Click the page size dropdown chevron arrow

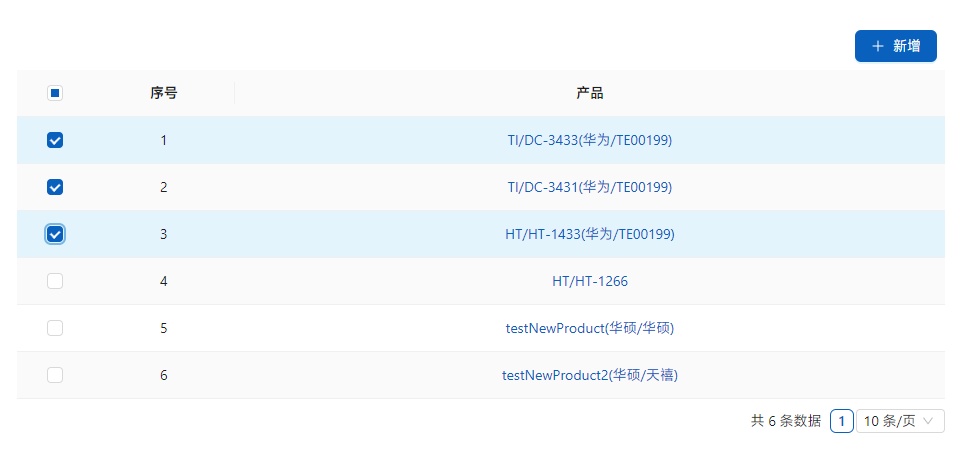click(x=930, y=421)
